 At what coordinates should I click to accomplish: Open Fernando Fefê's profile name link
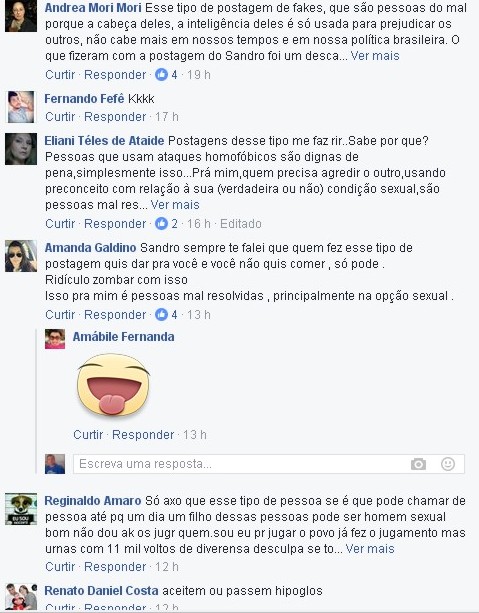[84, 99]
